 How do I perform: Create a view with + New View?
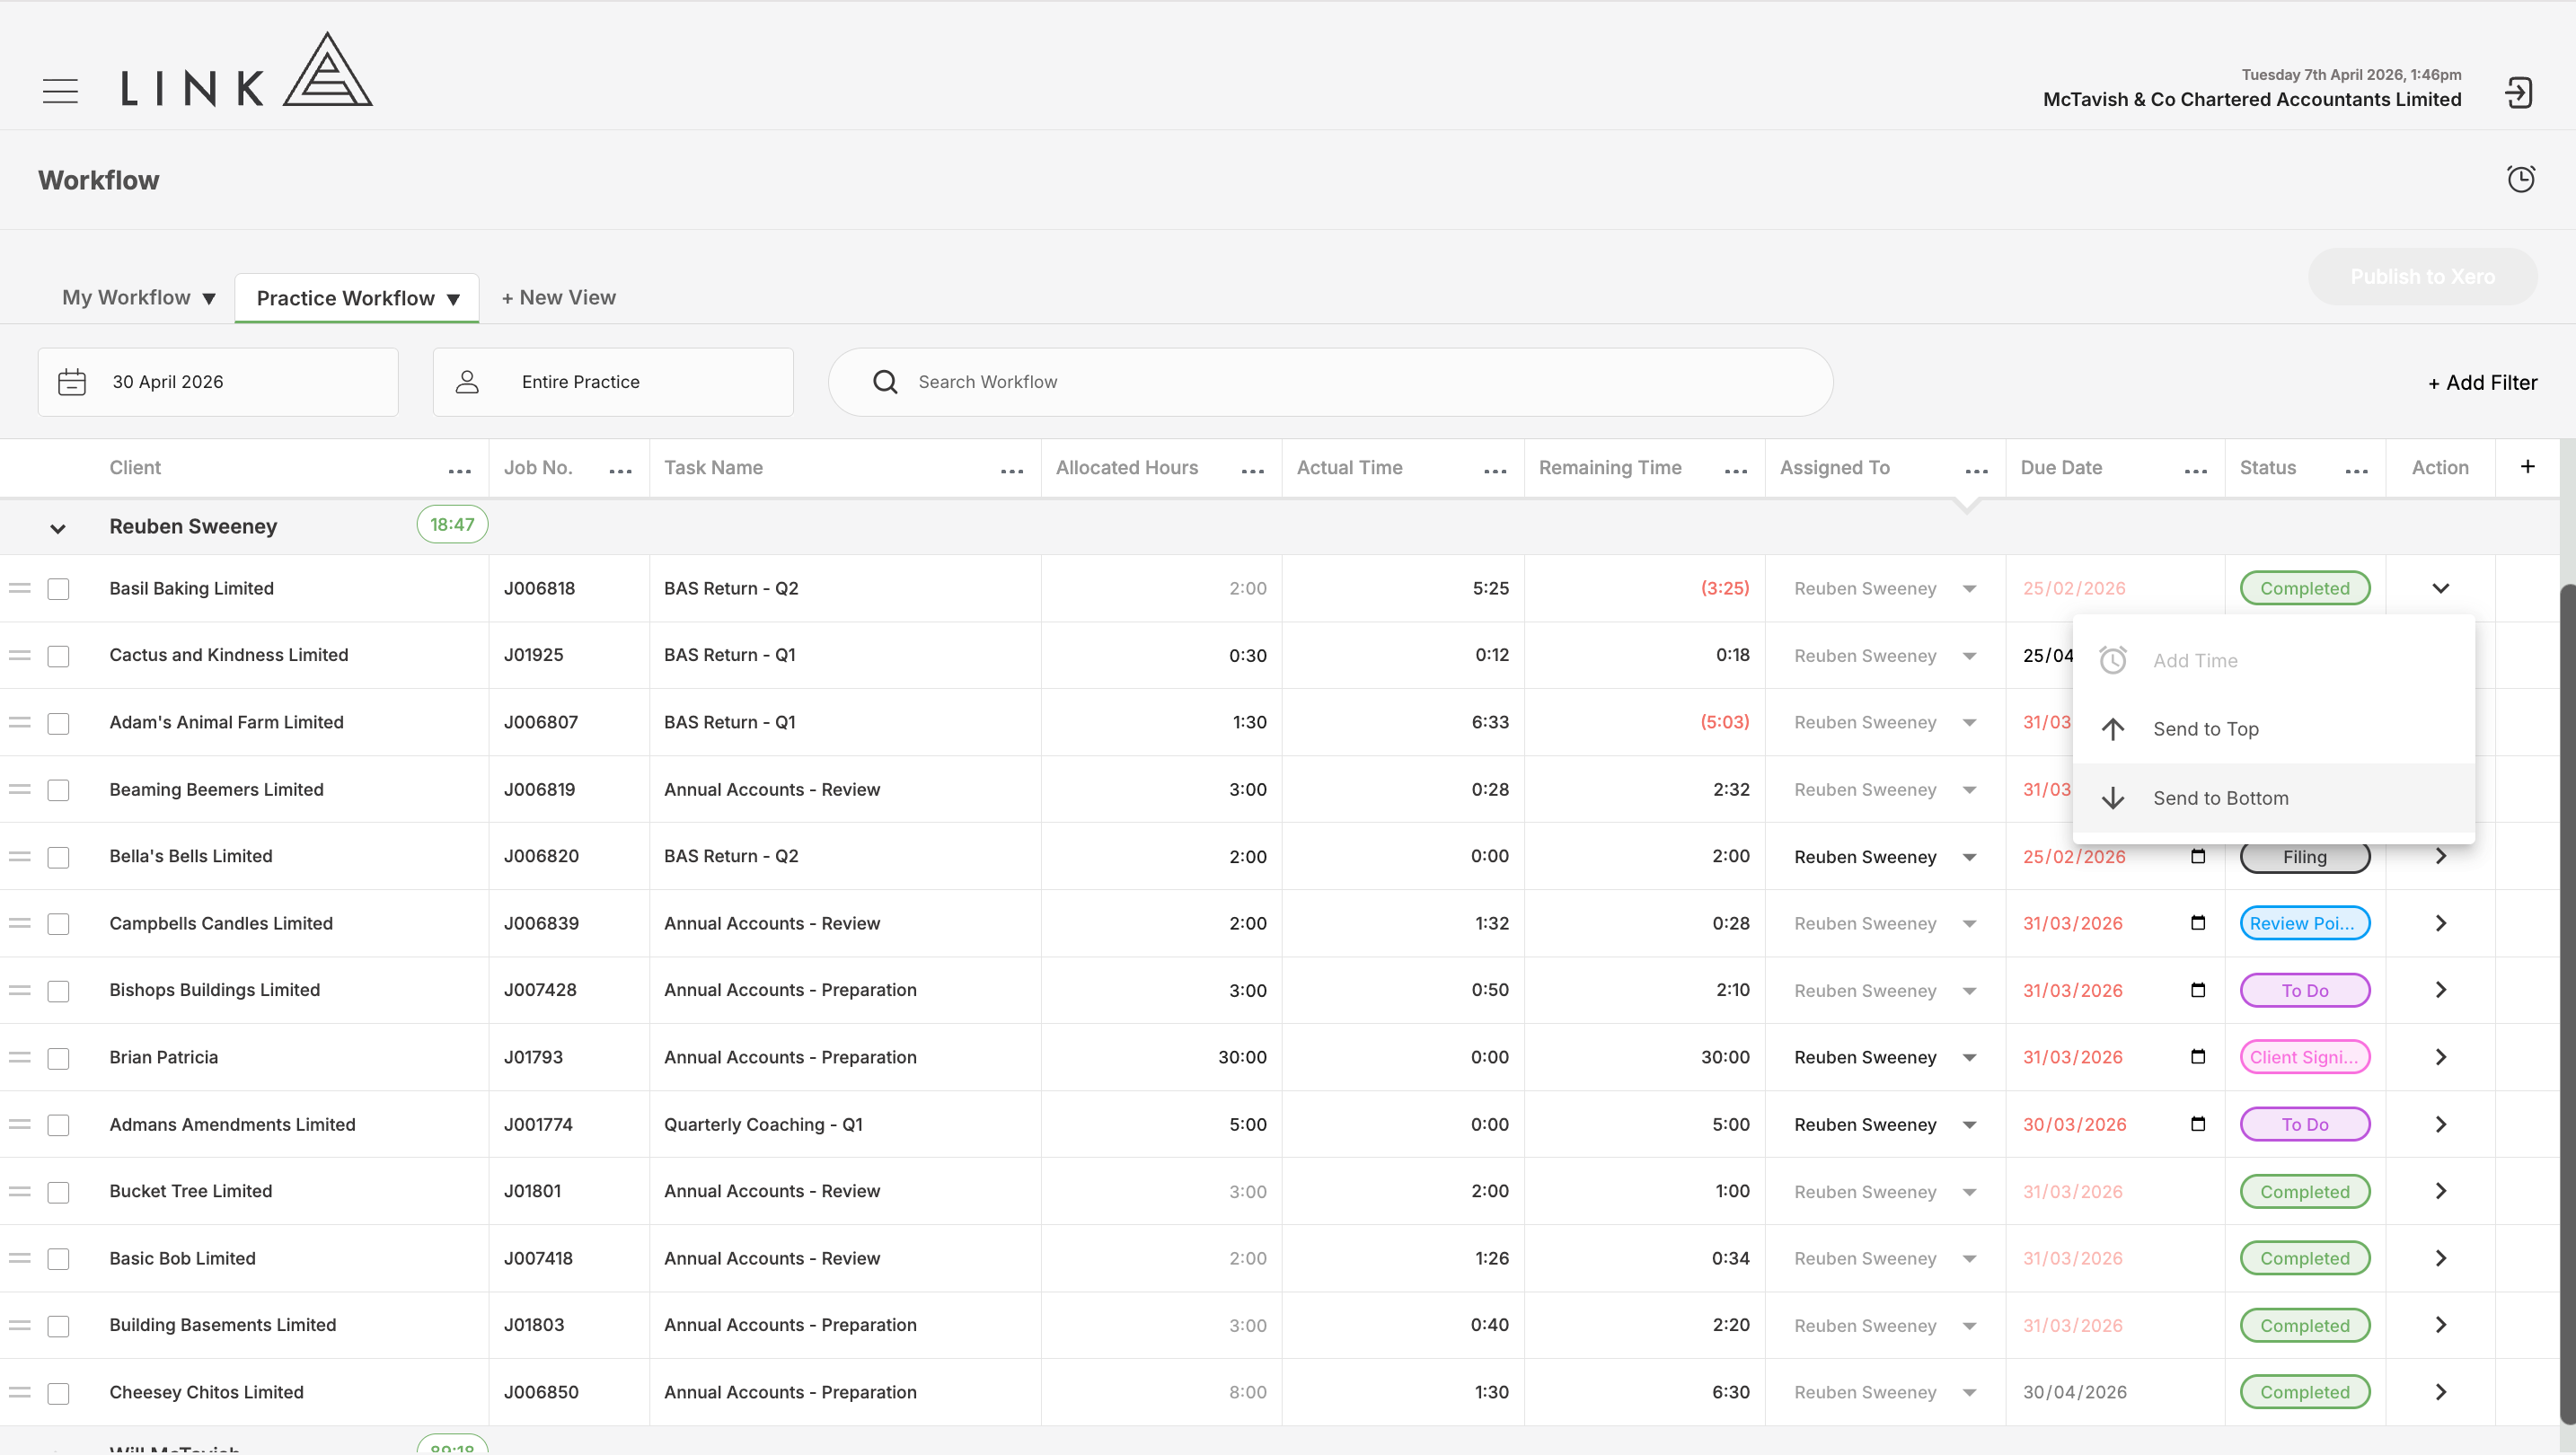558,298
